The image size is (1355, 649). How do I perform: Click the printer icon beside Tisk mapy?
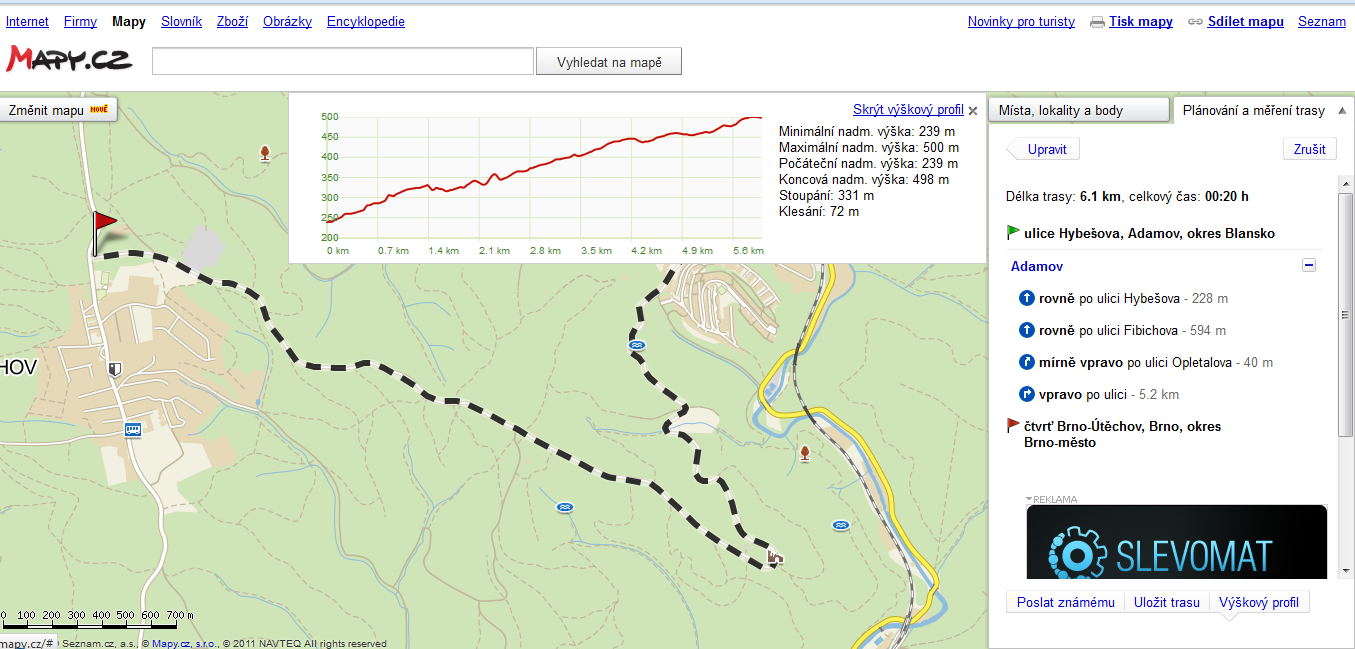click(1097, 22)
